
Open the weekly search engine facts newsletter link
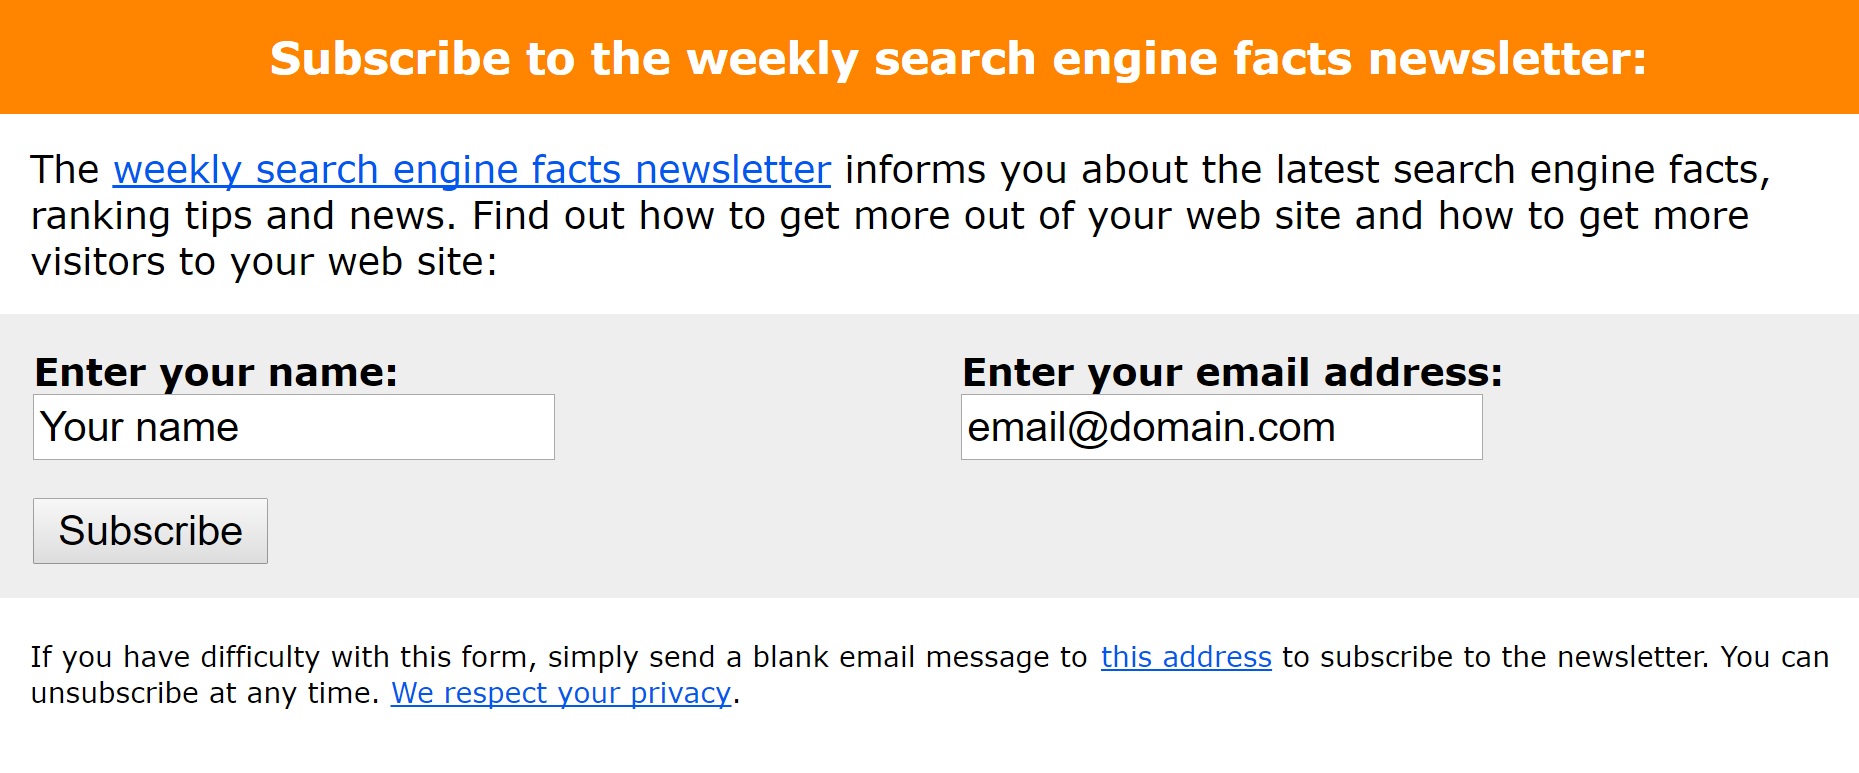coord(471,170)
